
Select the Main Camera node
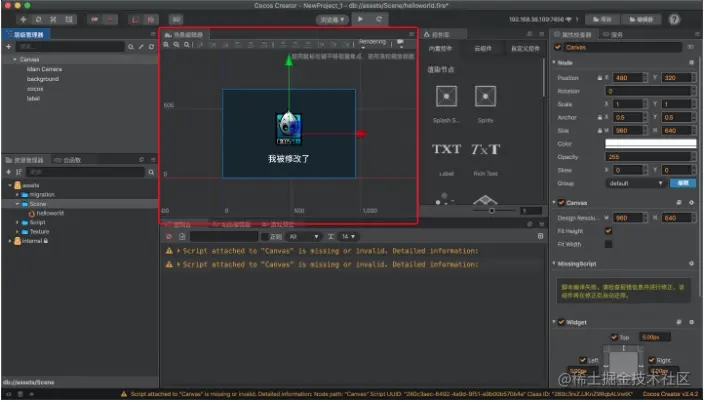click(x=45, y=69)
